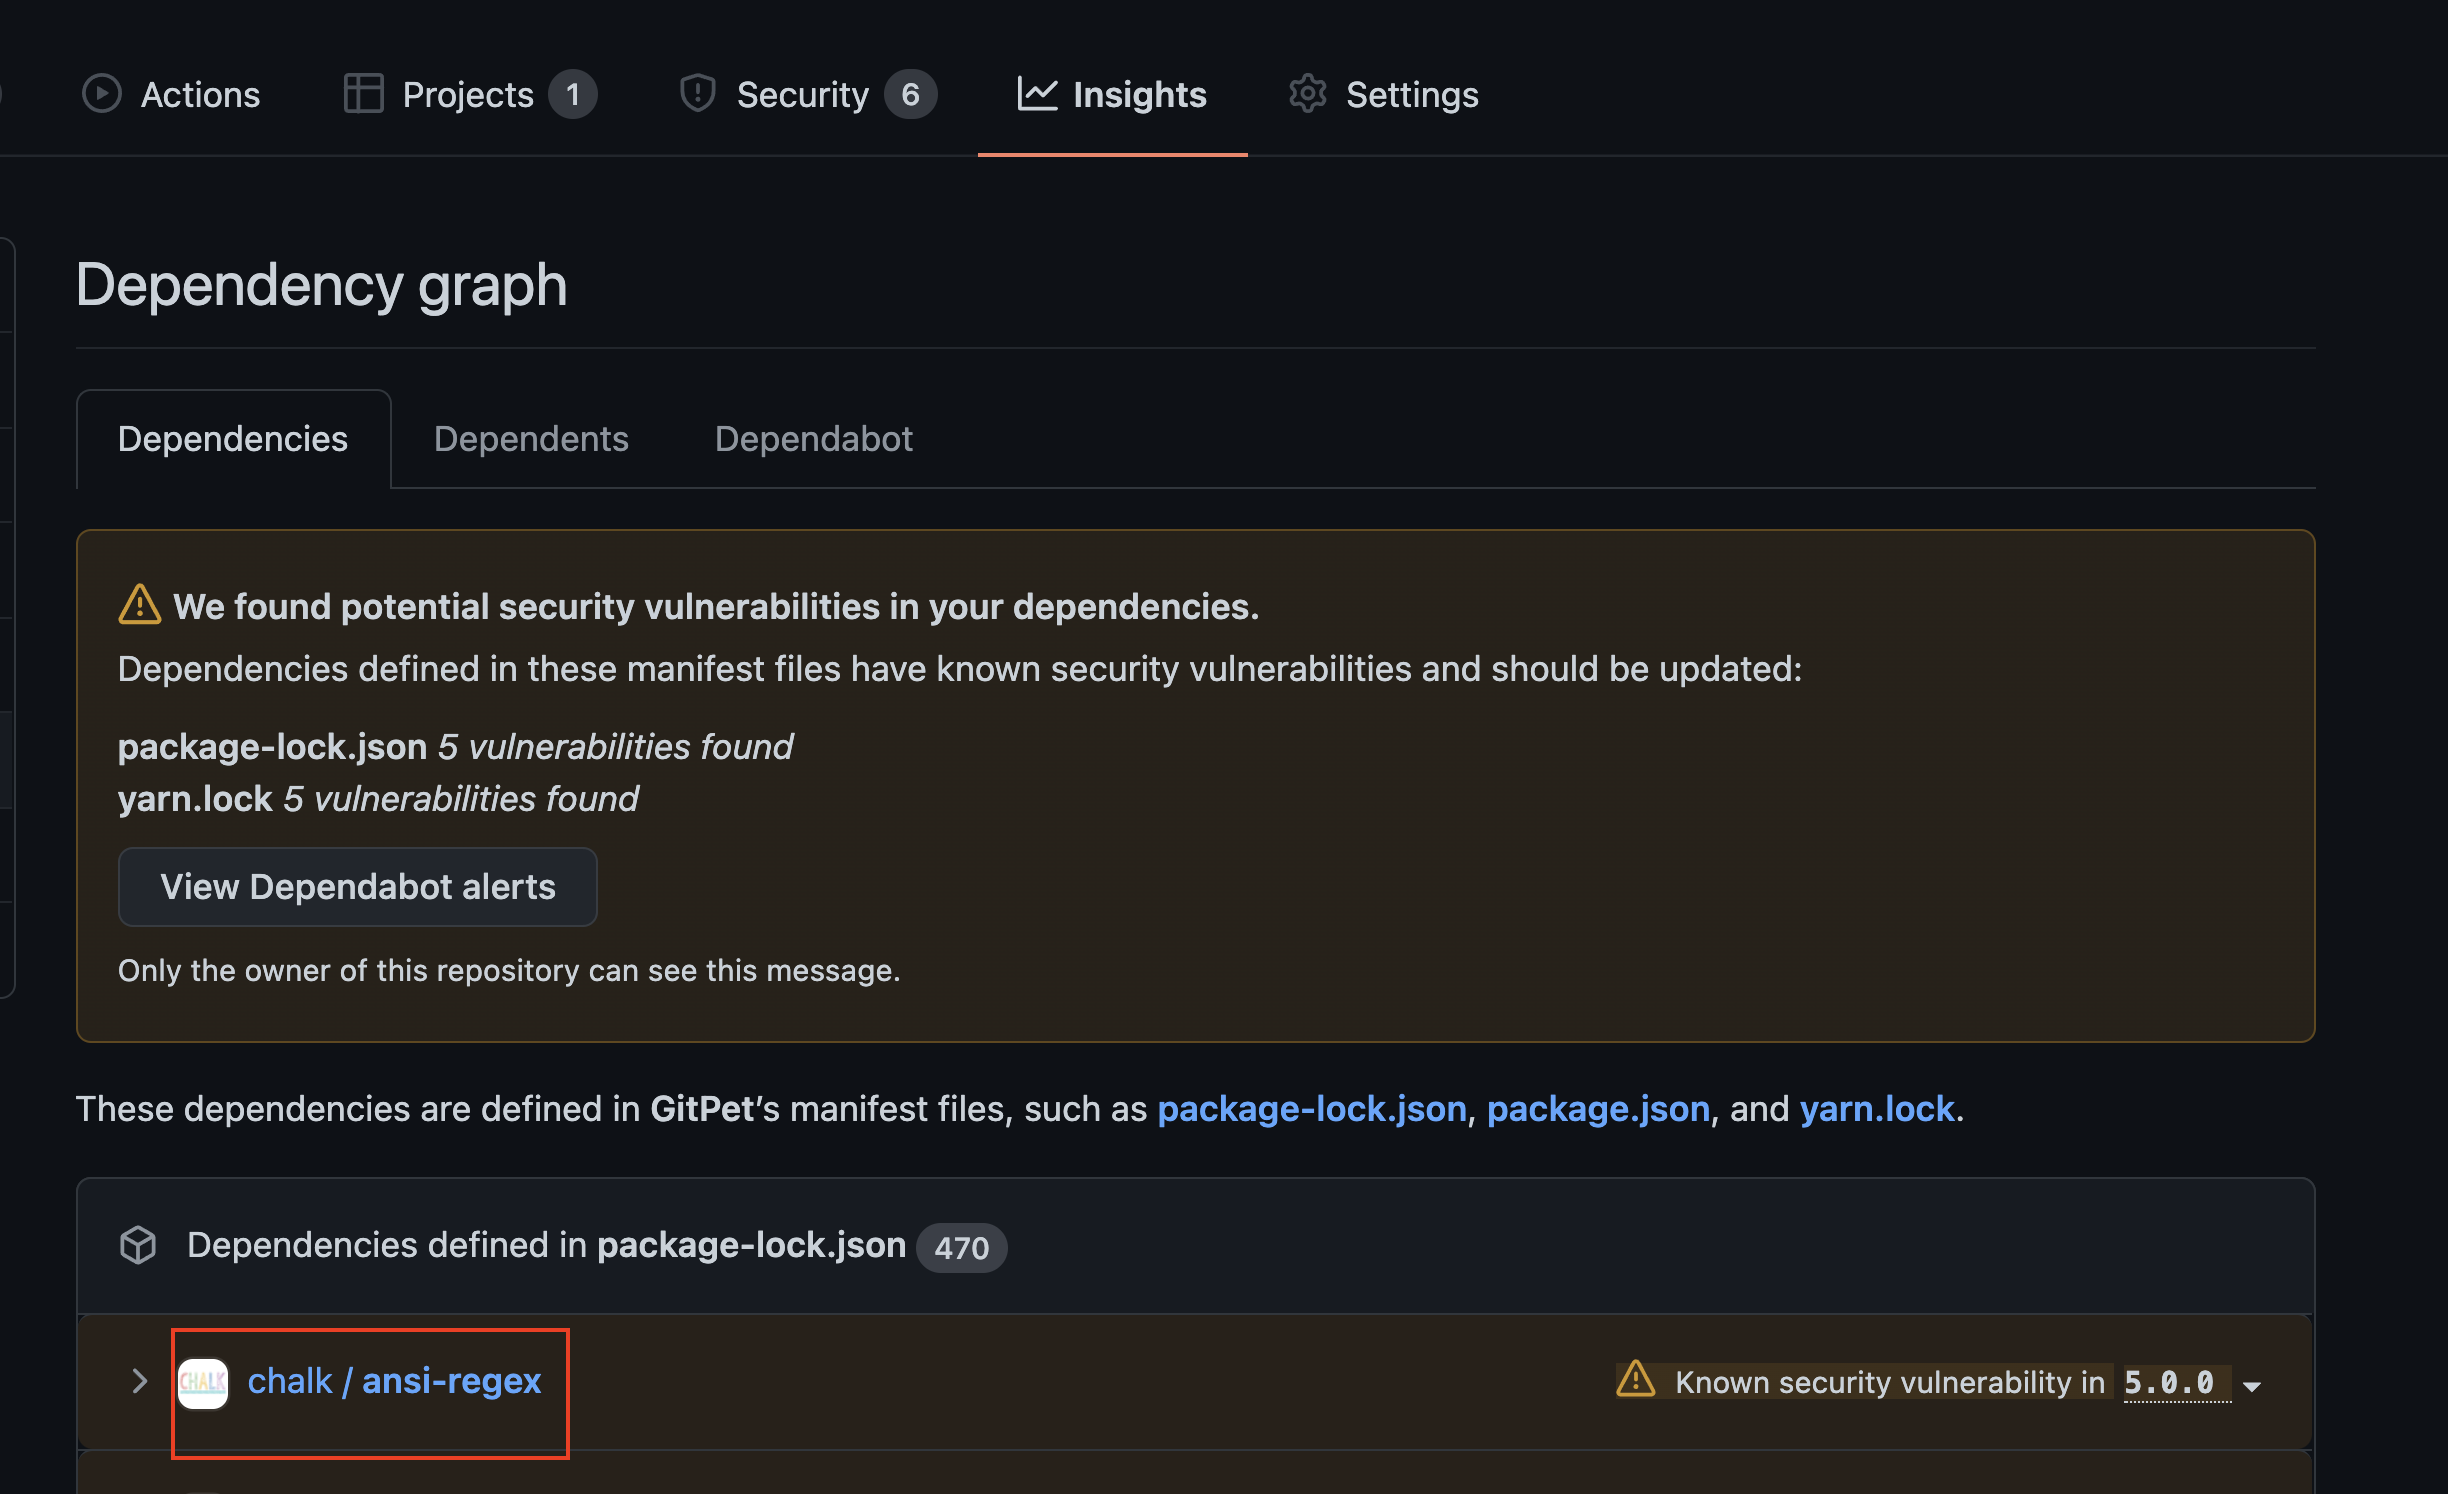This screenshot has height=1494, width=2448.
Task: Open the yarn.lock manifest link
Action: click(x=1876, y=1109)
